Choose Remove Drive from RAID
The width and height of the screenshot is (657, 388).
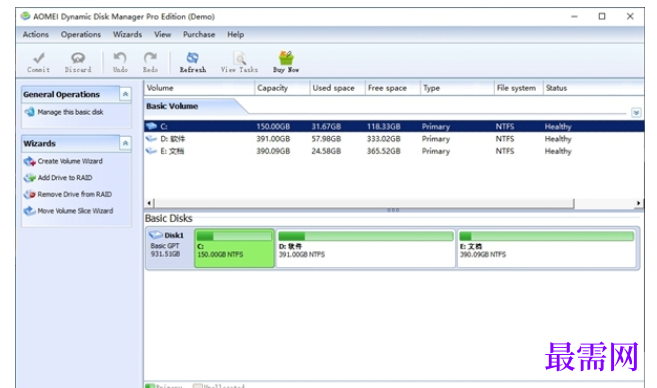click(x=75, y=194)
